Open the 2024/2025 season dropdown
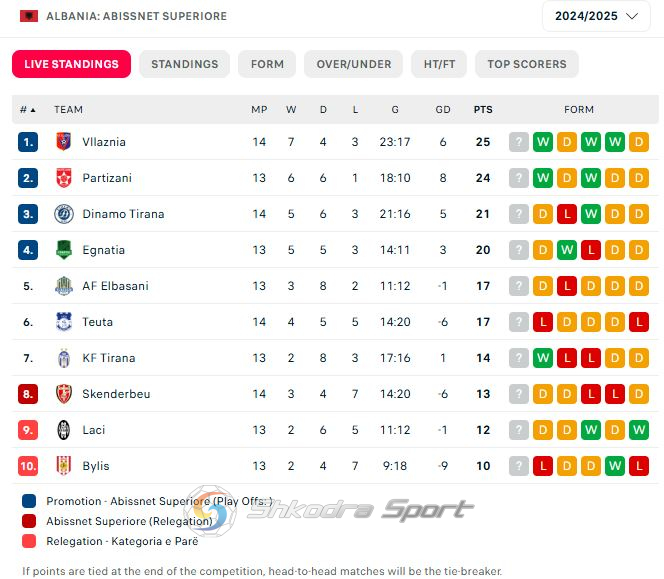Viewport: 664px width, 579px height. click(596, 16)
